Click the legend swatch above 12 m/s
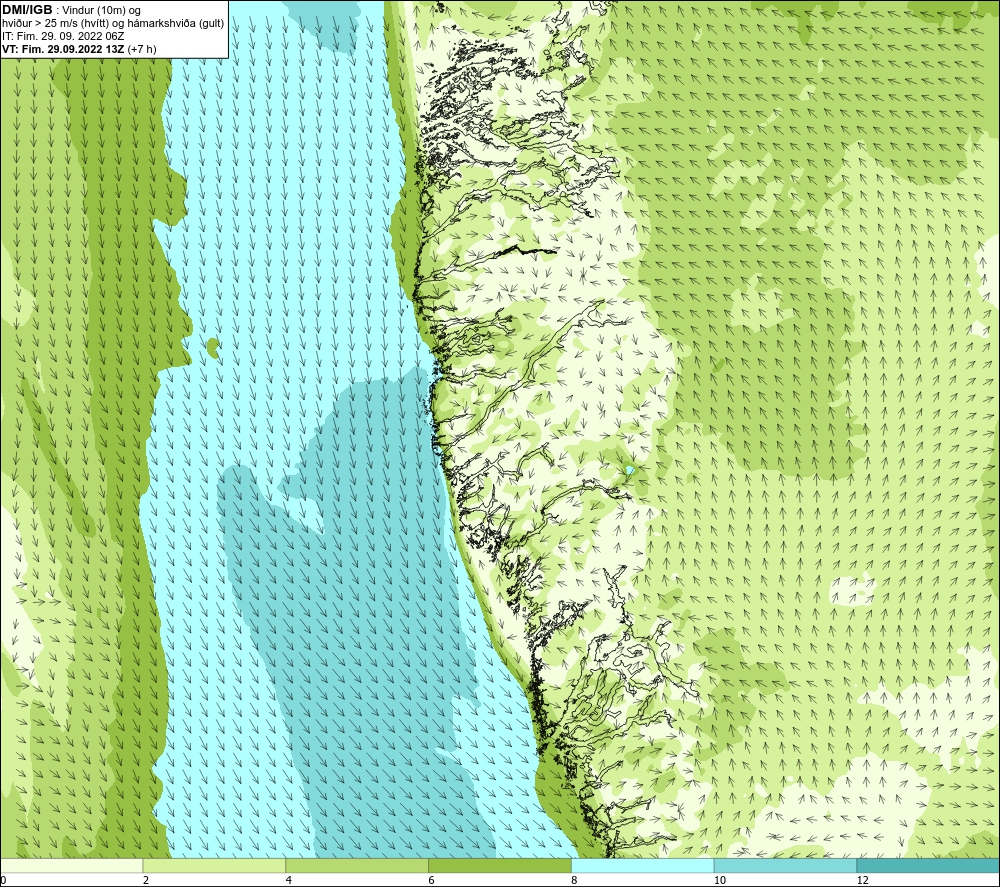The image size is (1000, 887). (x=929, y=865)
